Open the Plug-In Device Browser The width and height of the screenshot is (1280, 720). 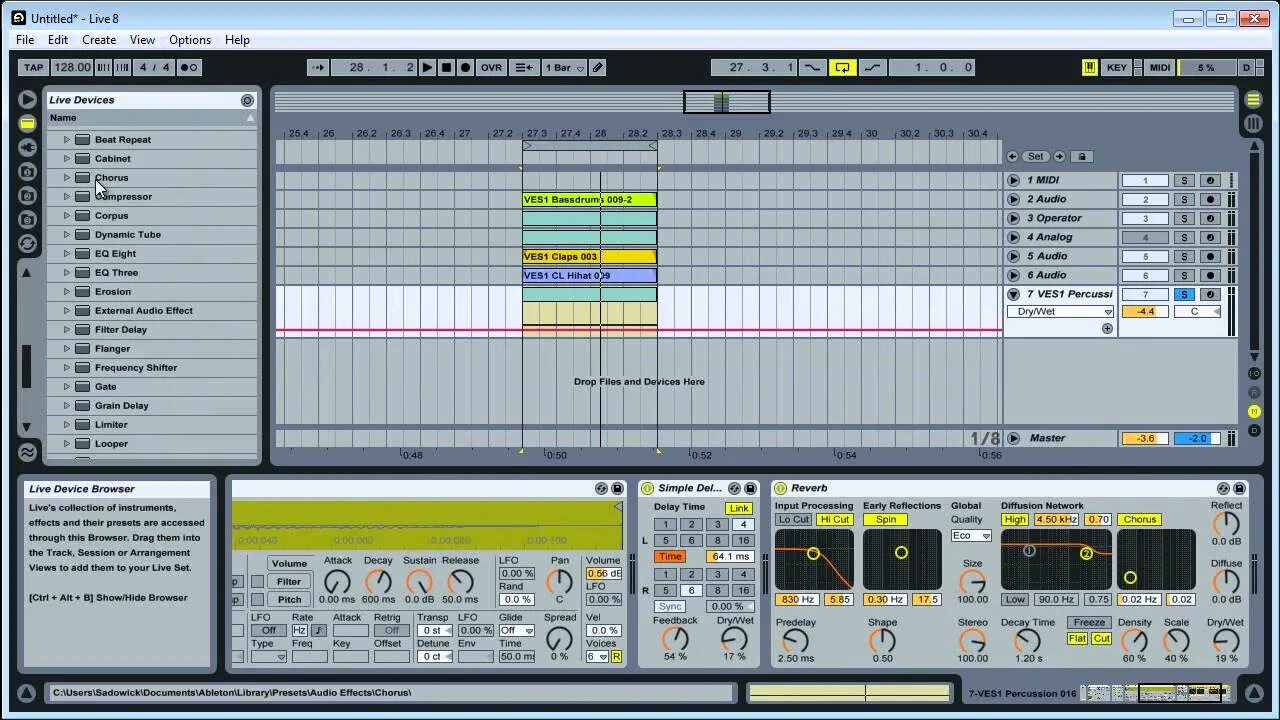[27, 147]
